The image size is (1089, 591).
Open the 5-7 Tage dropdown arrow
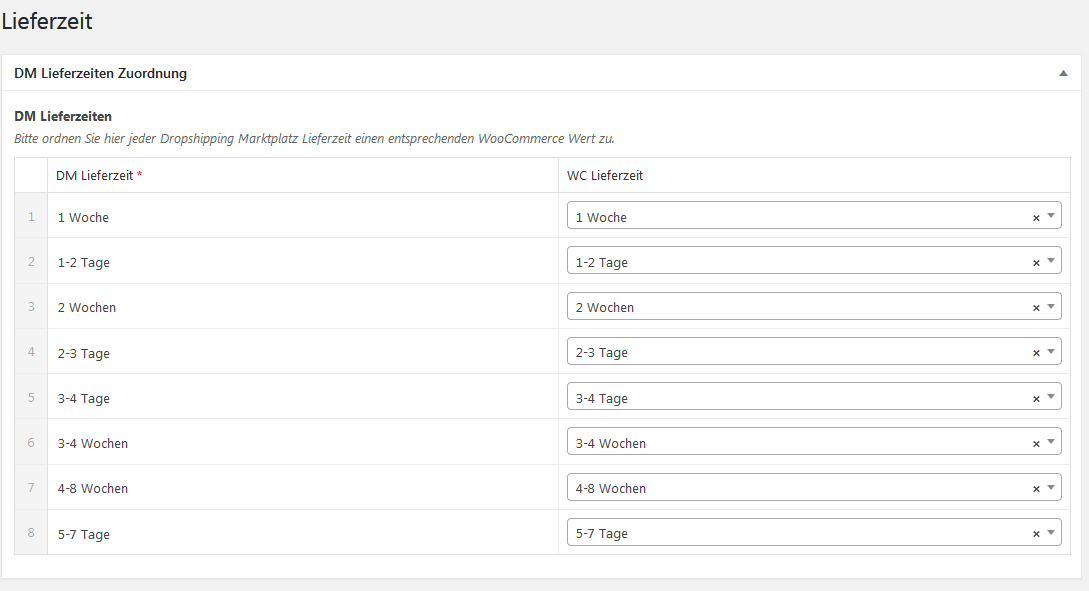point(1051,533)
